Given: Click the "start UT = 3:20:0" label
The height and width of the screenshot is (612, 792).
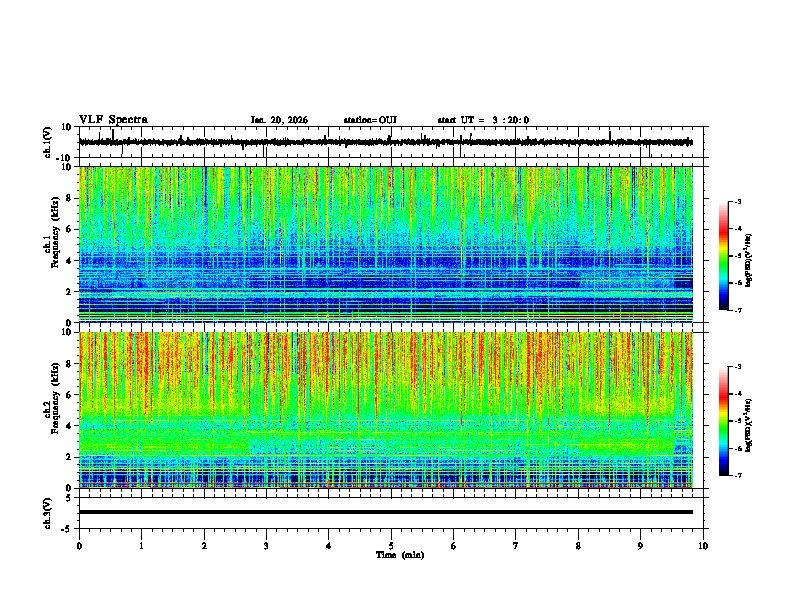Looking at the screenshot, I should tap(483, 120).
